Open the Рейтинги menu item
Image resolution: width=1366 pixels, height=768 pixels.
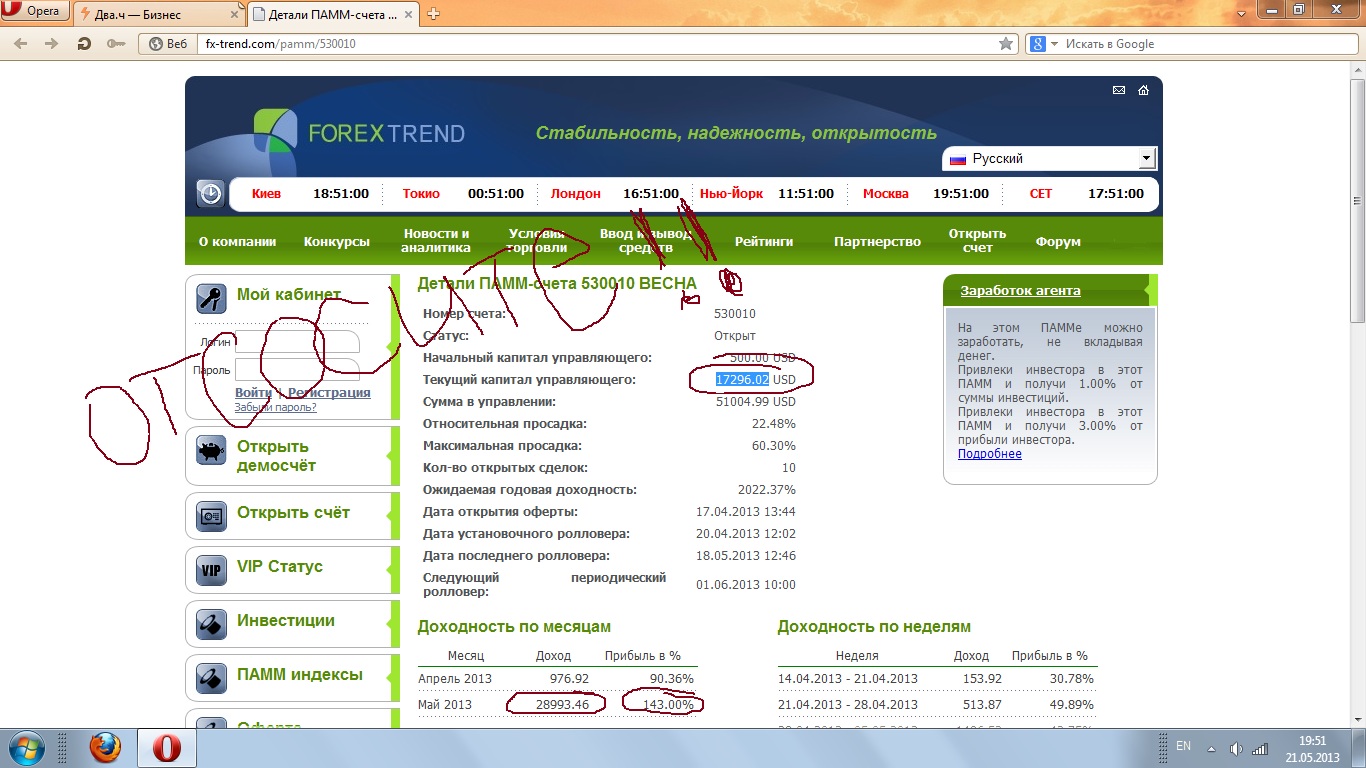764,242
